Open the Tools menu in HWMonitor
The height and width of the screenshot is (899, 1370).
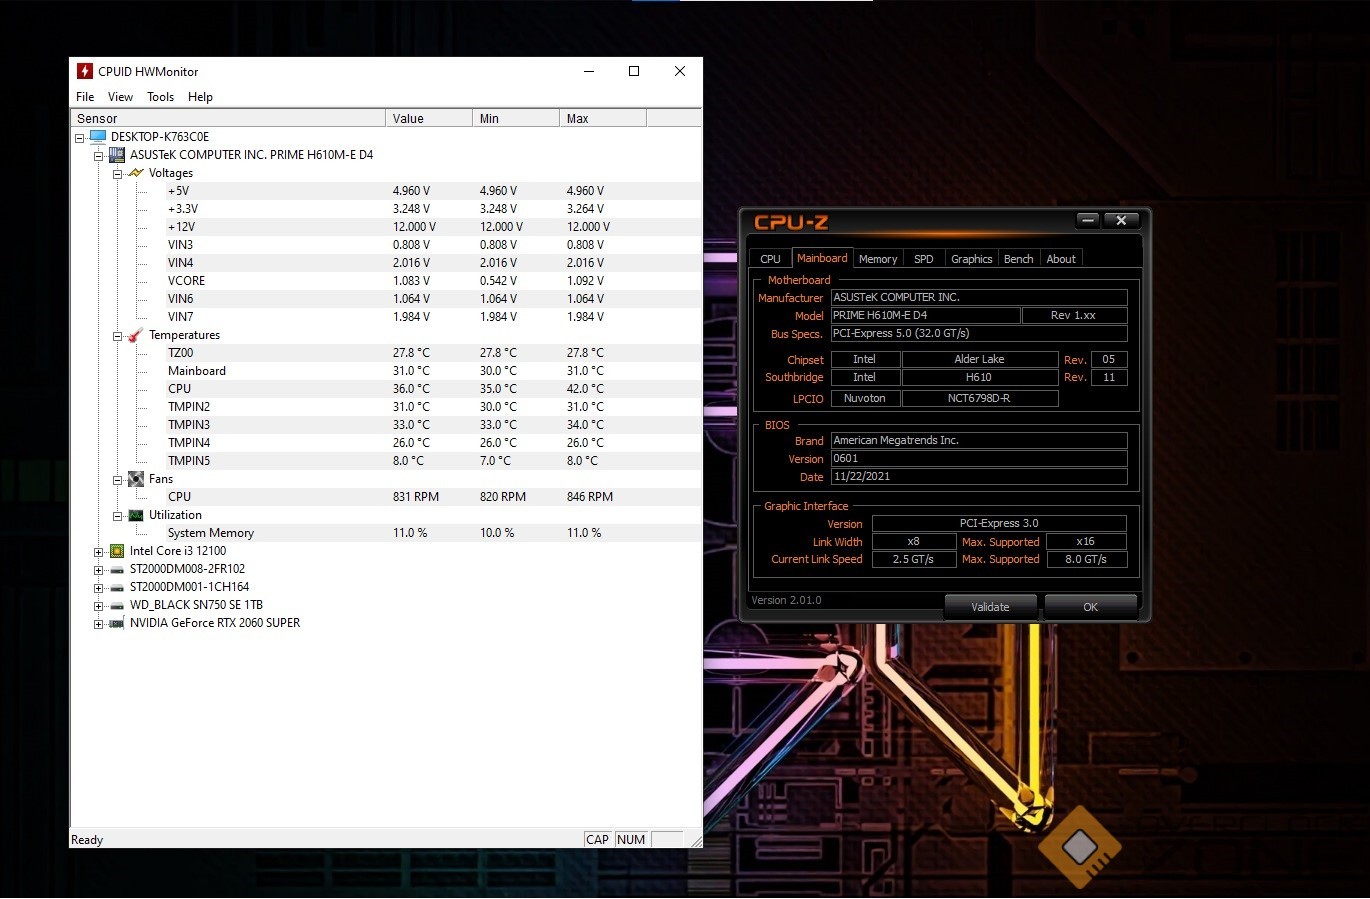coord(160,97)
